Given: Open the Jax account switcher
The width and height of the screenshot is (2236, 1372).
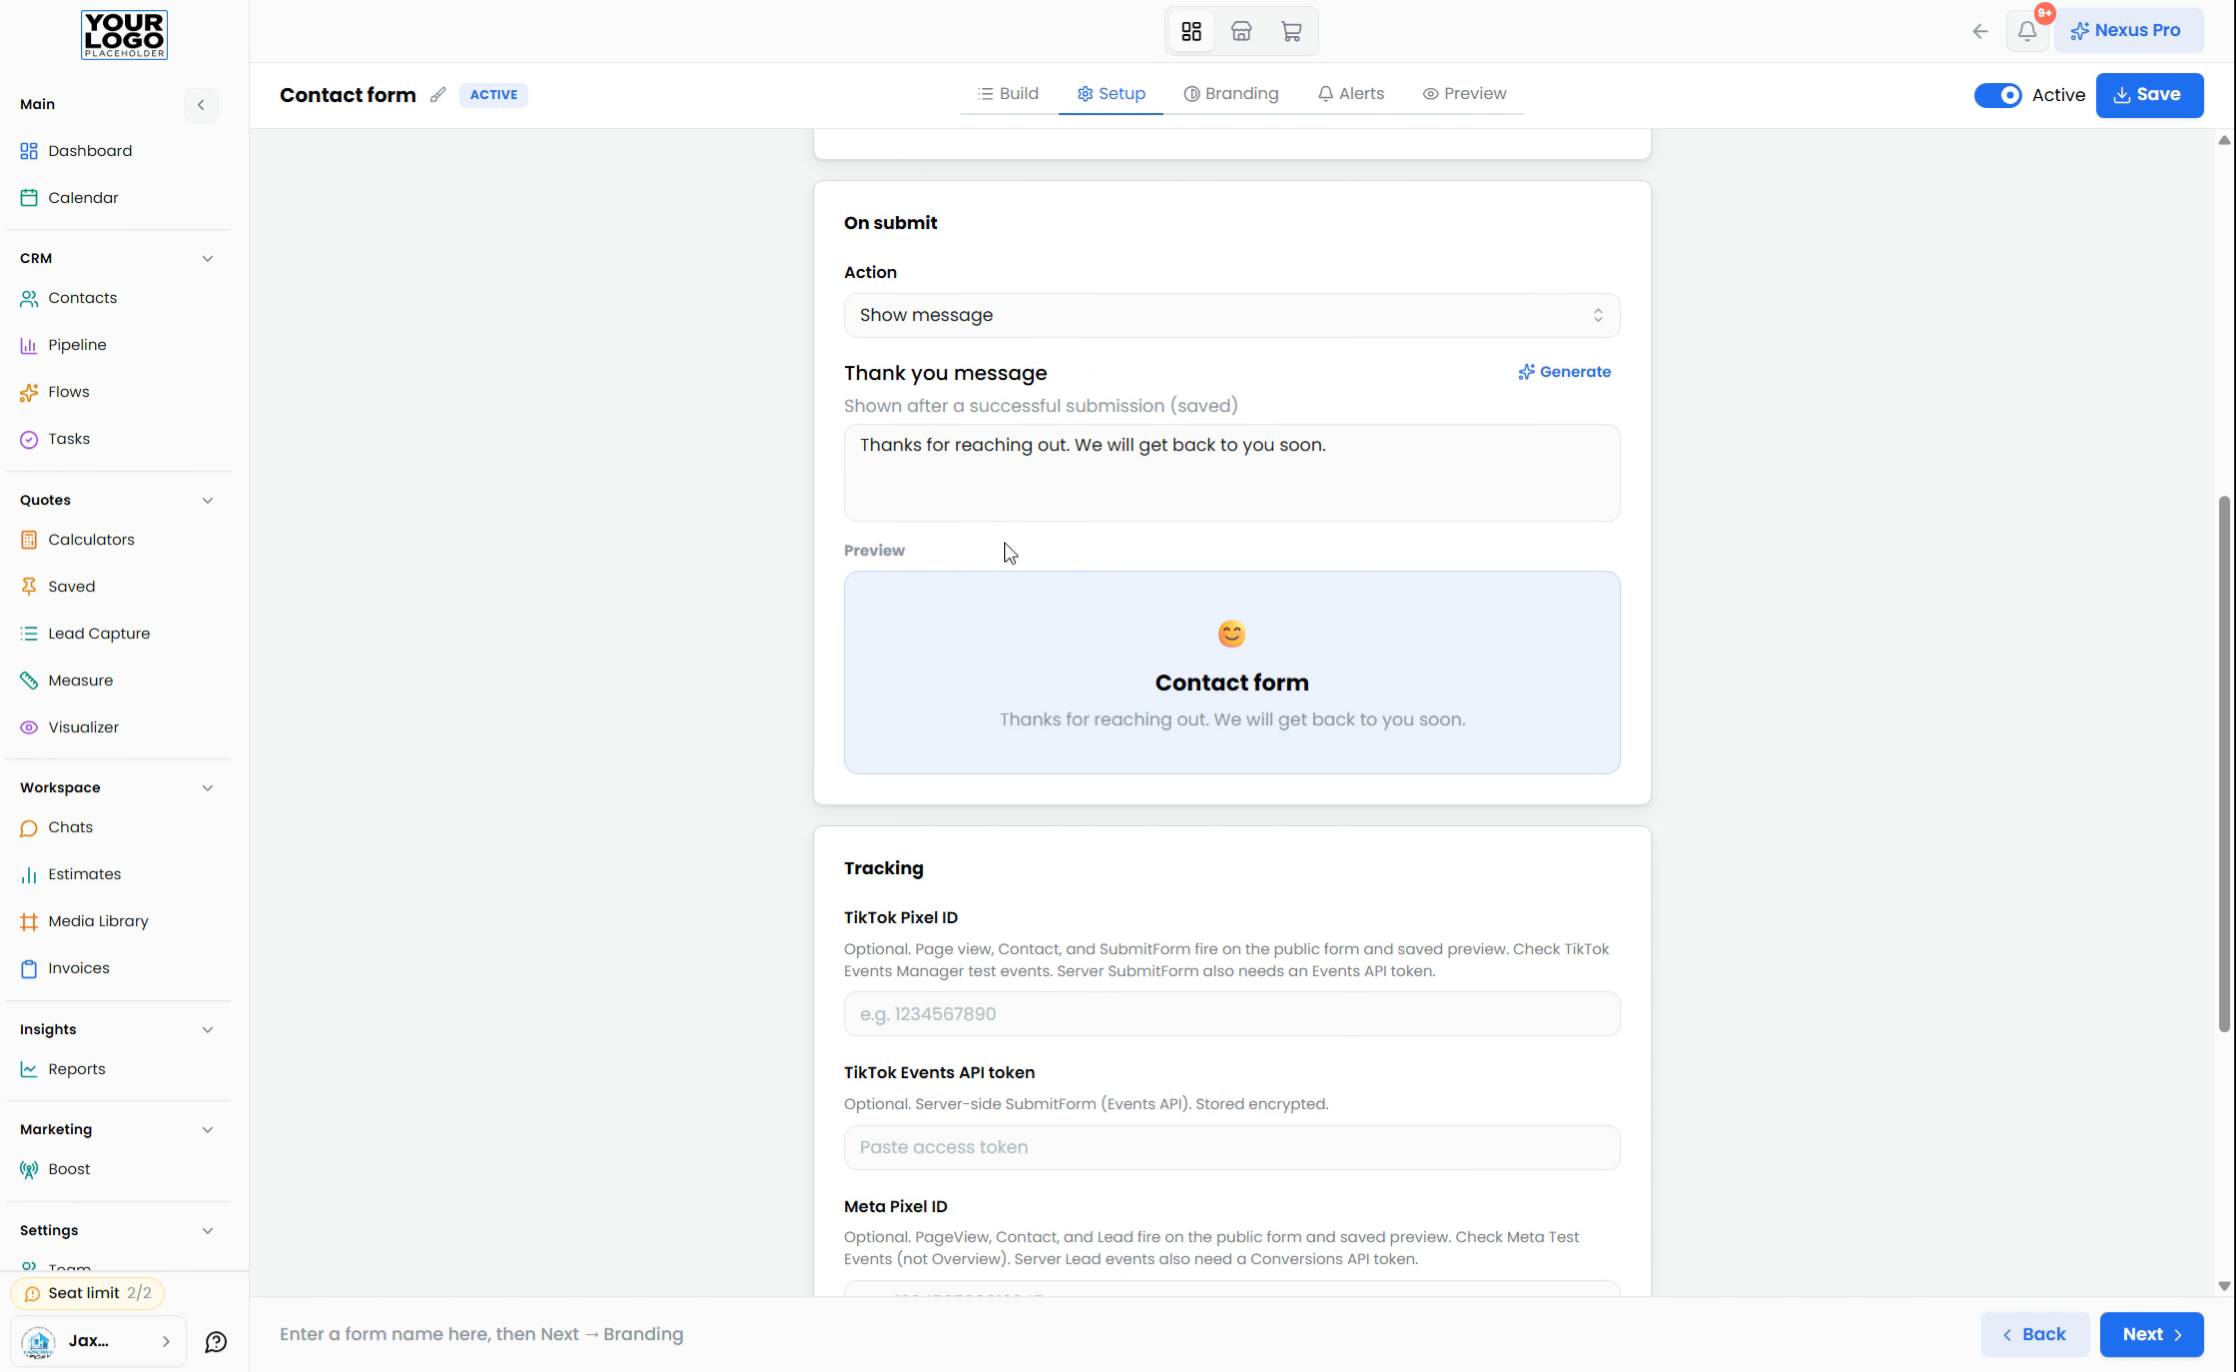Looking at the screenshot, I should 98,1342.
